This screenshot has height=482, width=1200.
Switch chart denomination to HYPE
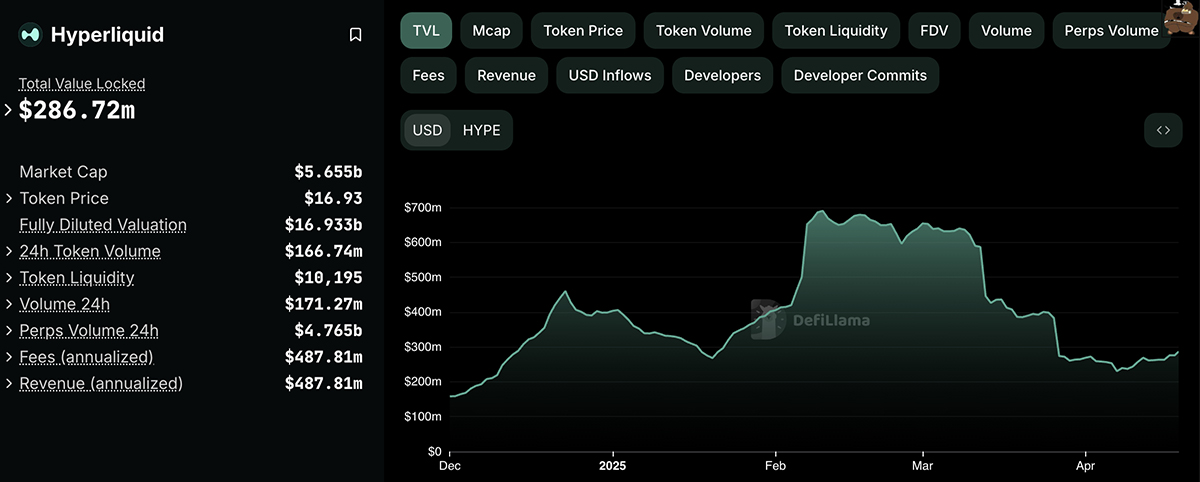coord(481,130)
